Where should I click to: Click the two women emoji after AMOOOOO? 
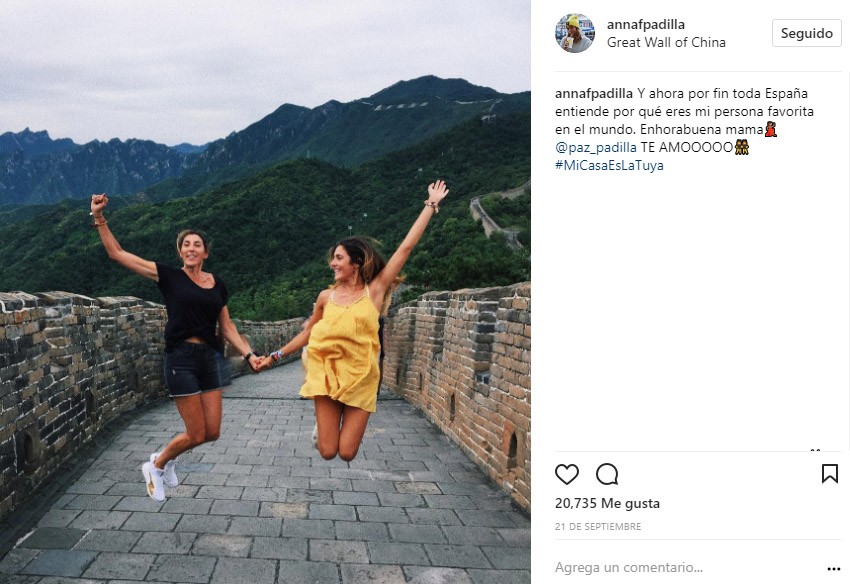click(x=742, y=147)
